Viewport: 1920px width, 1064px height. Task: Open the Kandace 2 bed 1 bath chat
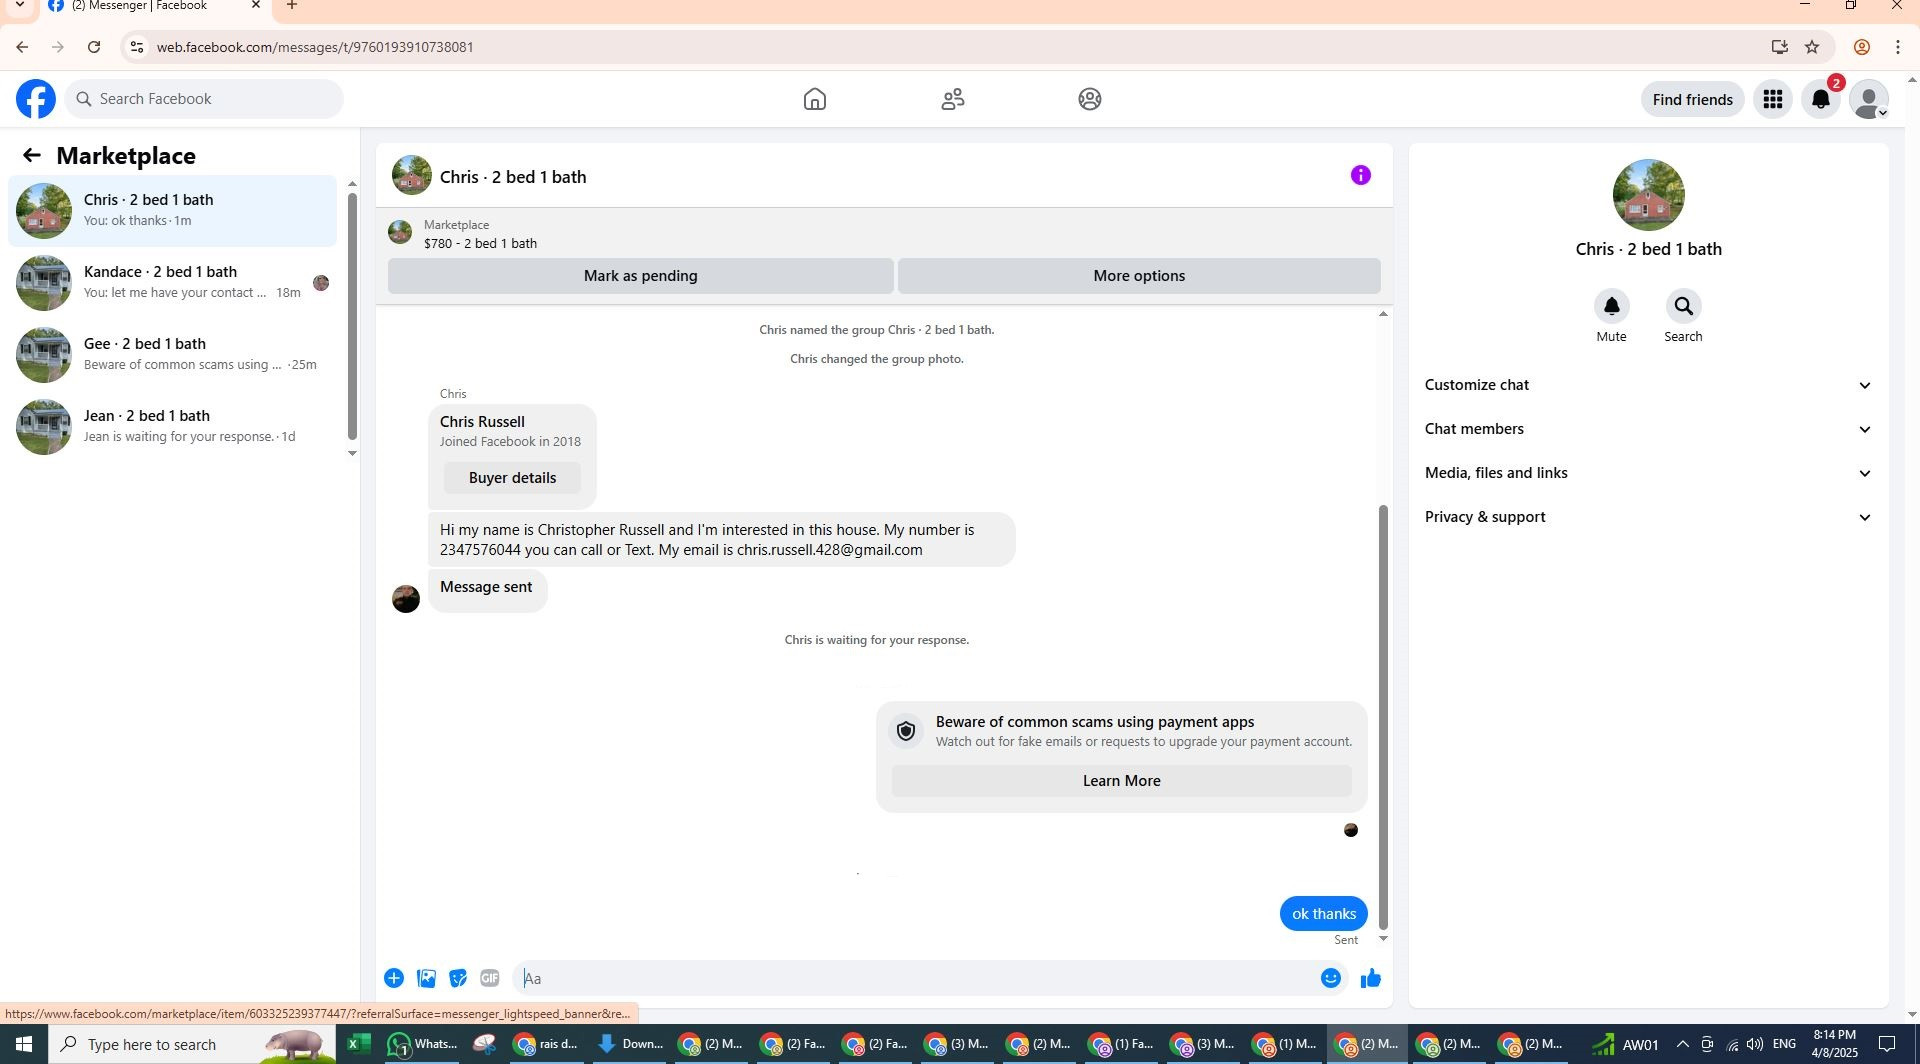point(172,283)
